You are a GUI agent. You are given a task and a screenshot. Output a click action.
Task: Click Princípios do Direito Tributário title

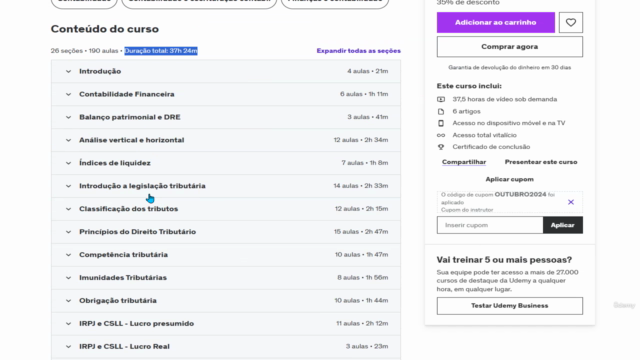[138, 231]
